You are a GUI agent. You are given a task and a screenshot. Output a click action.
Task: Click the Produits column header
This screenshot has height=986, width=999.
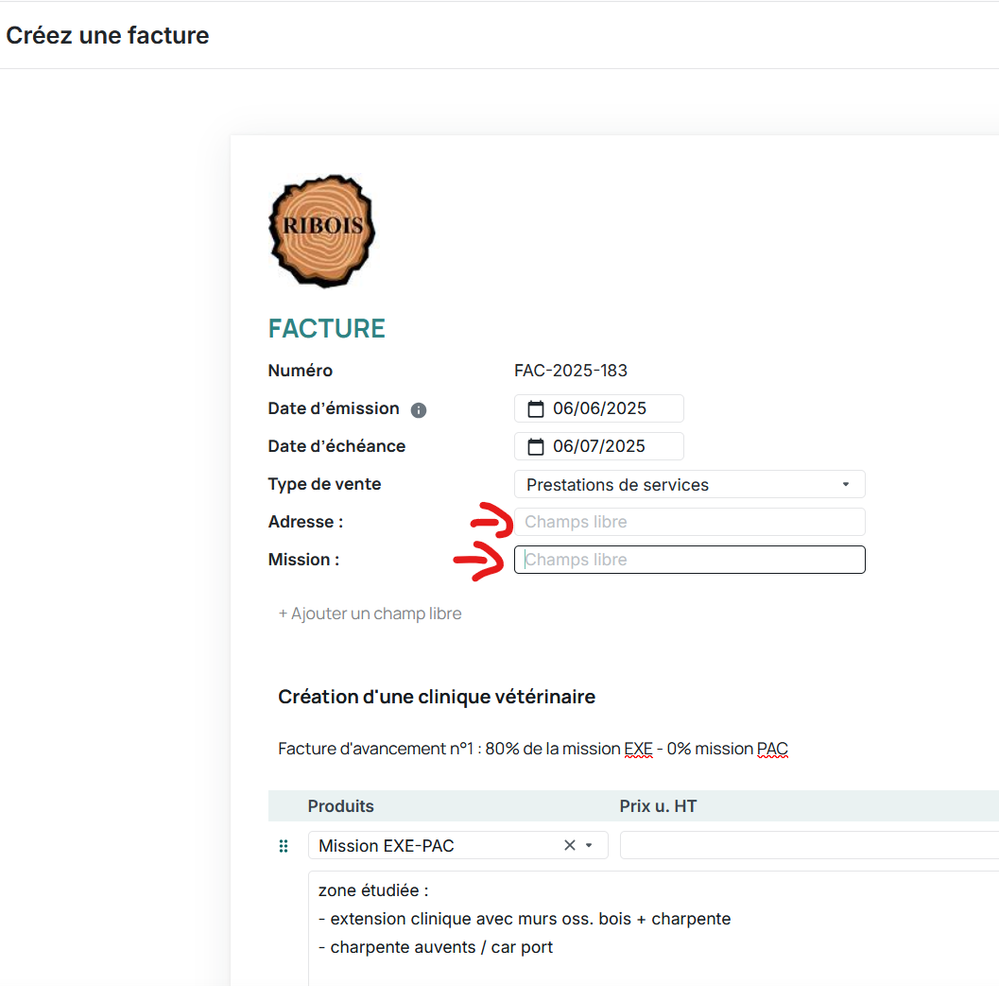point(341,806)
